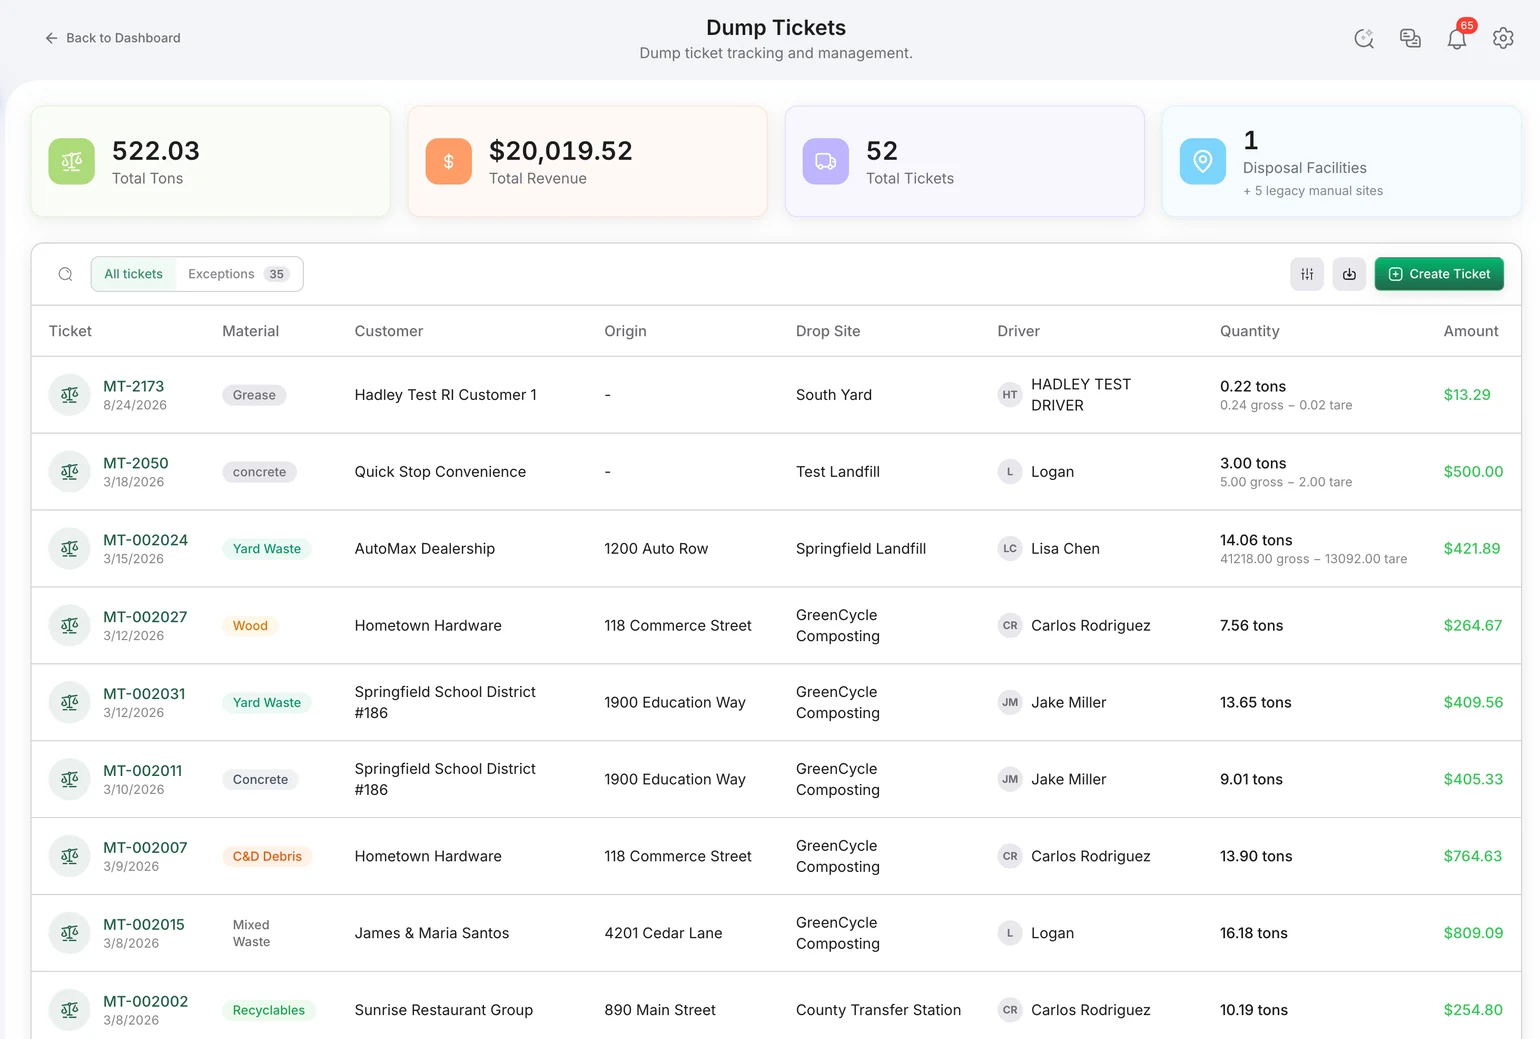Viewport: 1540px width, 1039px height.
Task: Select customer AutoMax Dealership
Action: [x=425, y=549]
